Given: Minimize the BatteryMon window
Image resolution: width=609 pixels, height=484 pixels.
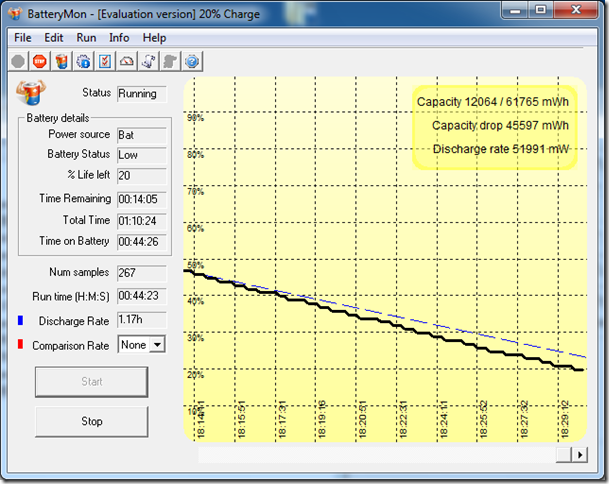Looking at the screenshot, I should [x=515, y=10].
